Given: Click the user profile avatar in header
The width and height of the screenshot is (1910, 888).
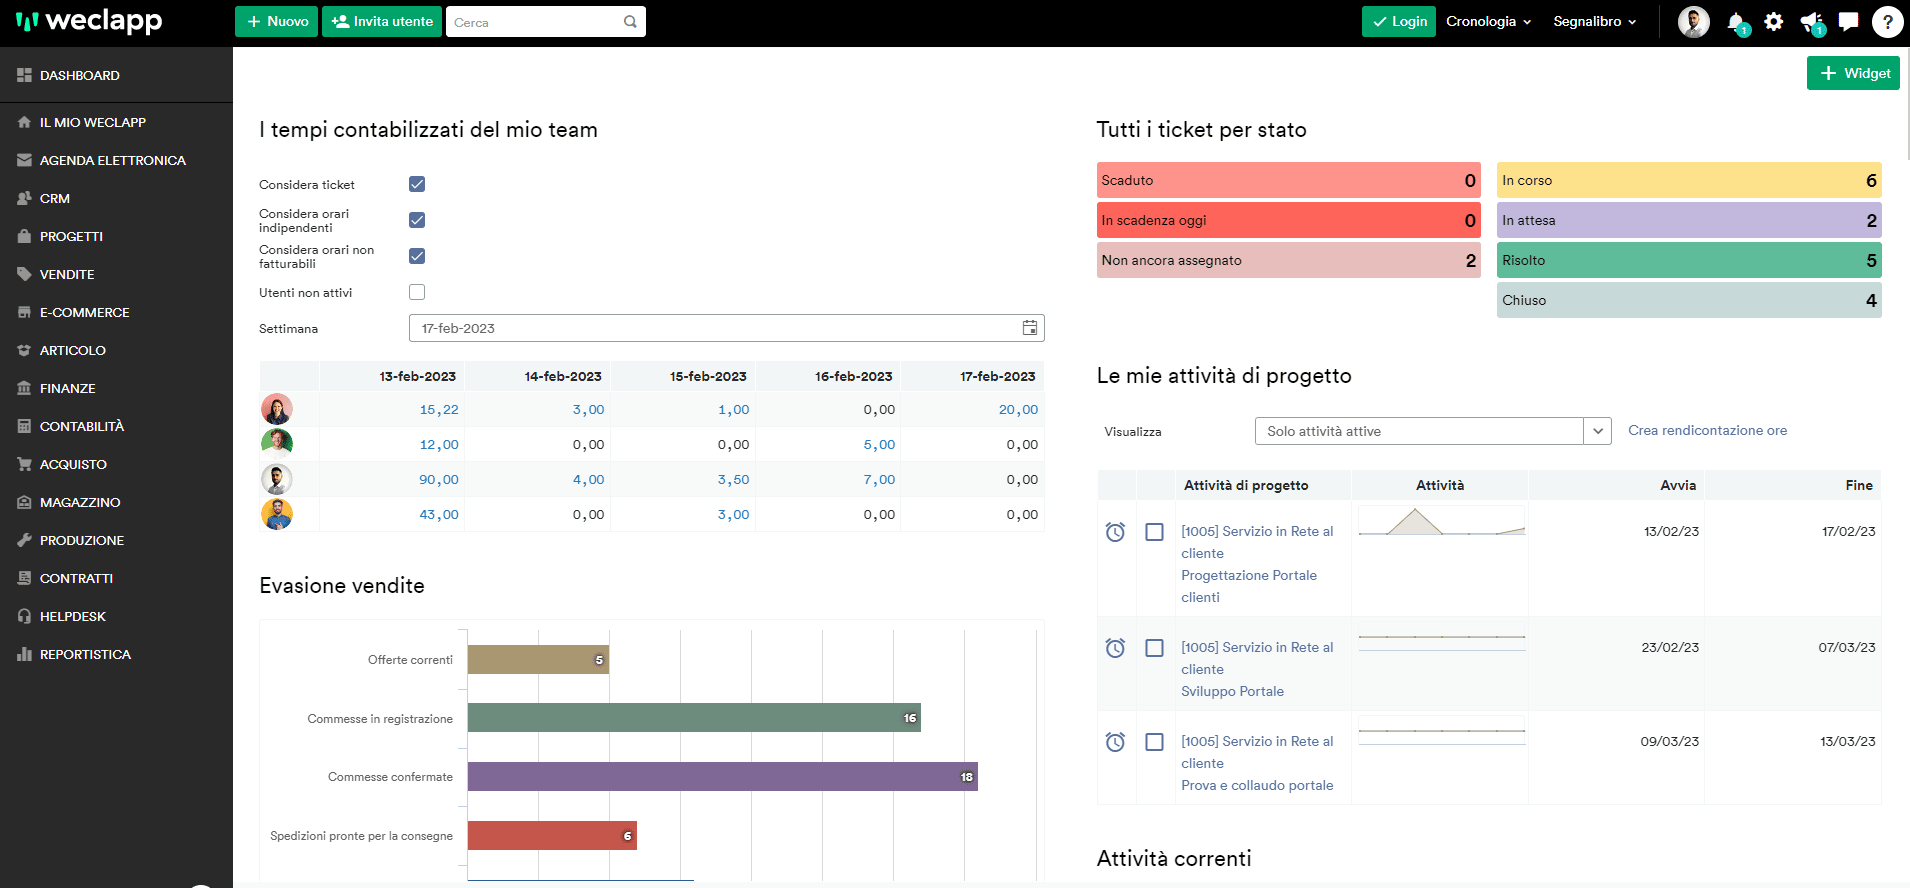Looking at the screenshot, I should point(1694,21).
